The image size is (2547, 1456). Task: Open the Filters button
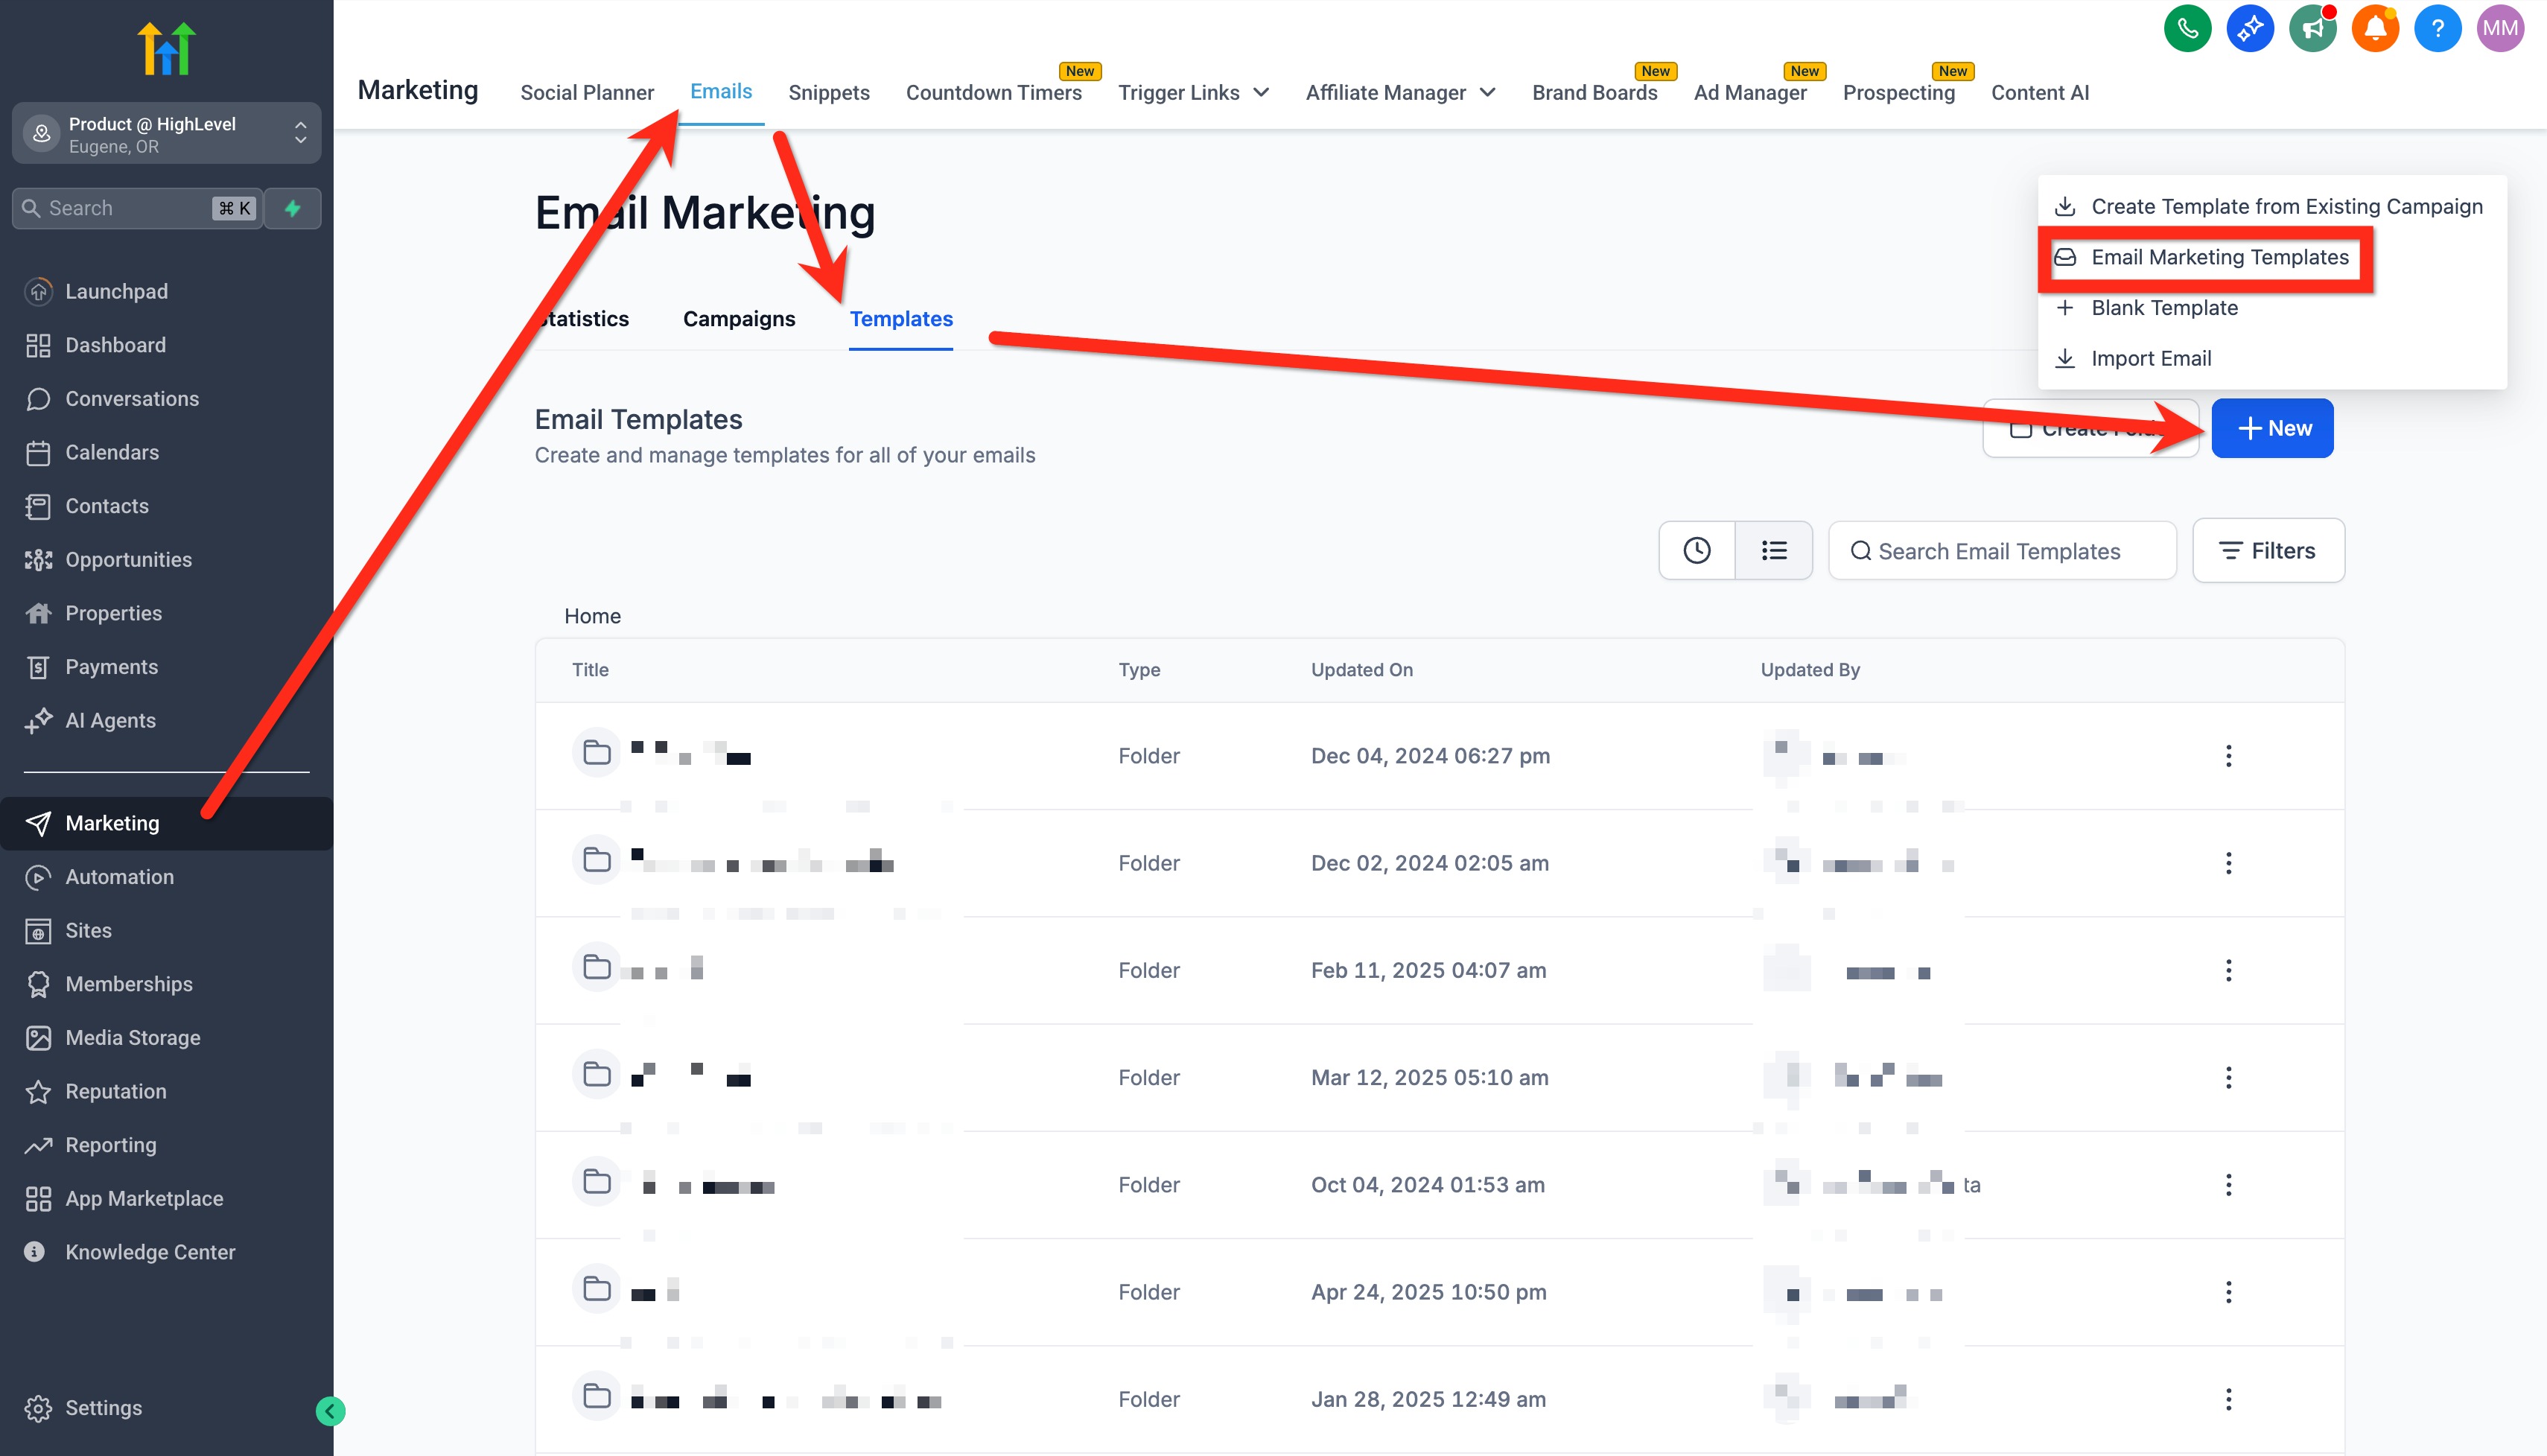pos(2268,550)
